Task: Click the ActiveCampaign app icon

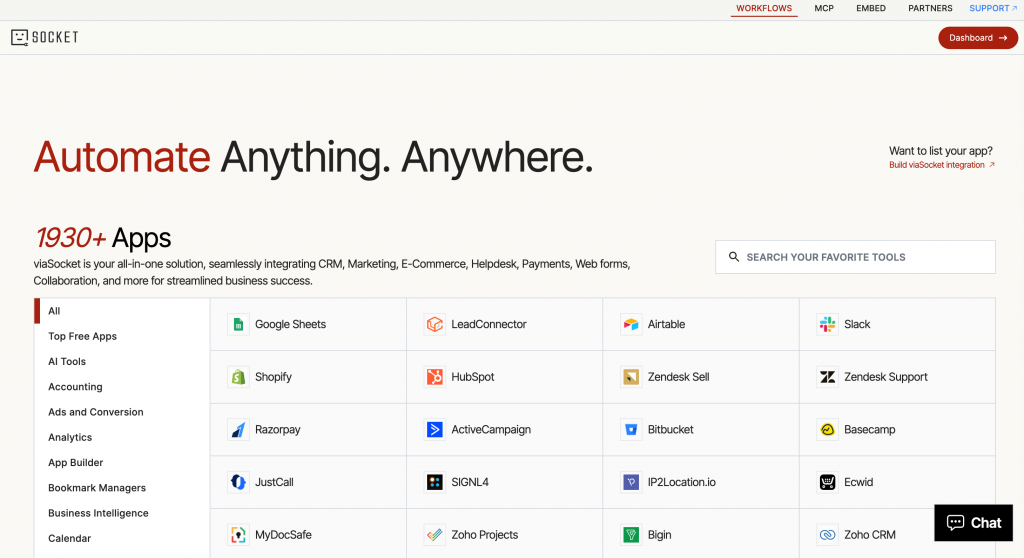Action: (435, 429)
